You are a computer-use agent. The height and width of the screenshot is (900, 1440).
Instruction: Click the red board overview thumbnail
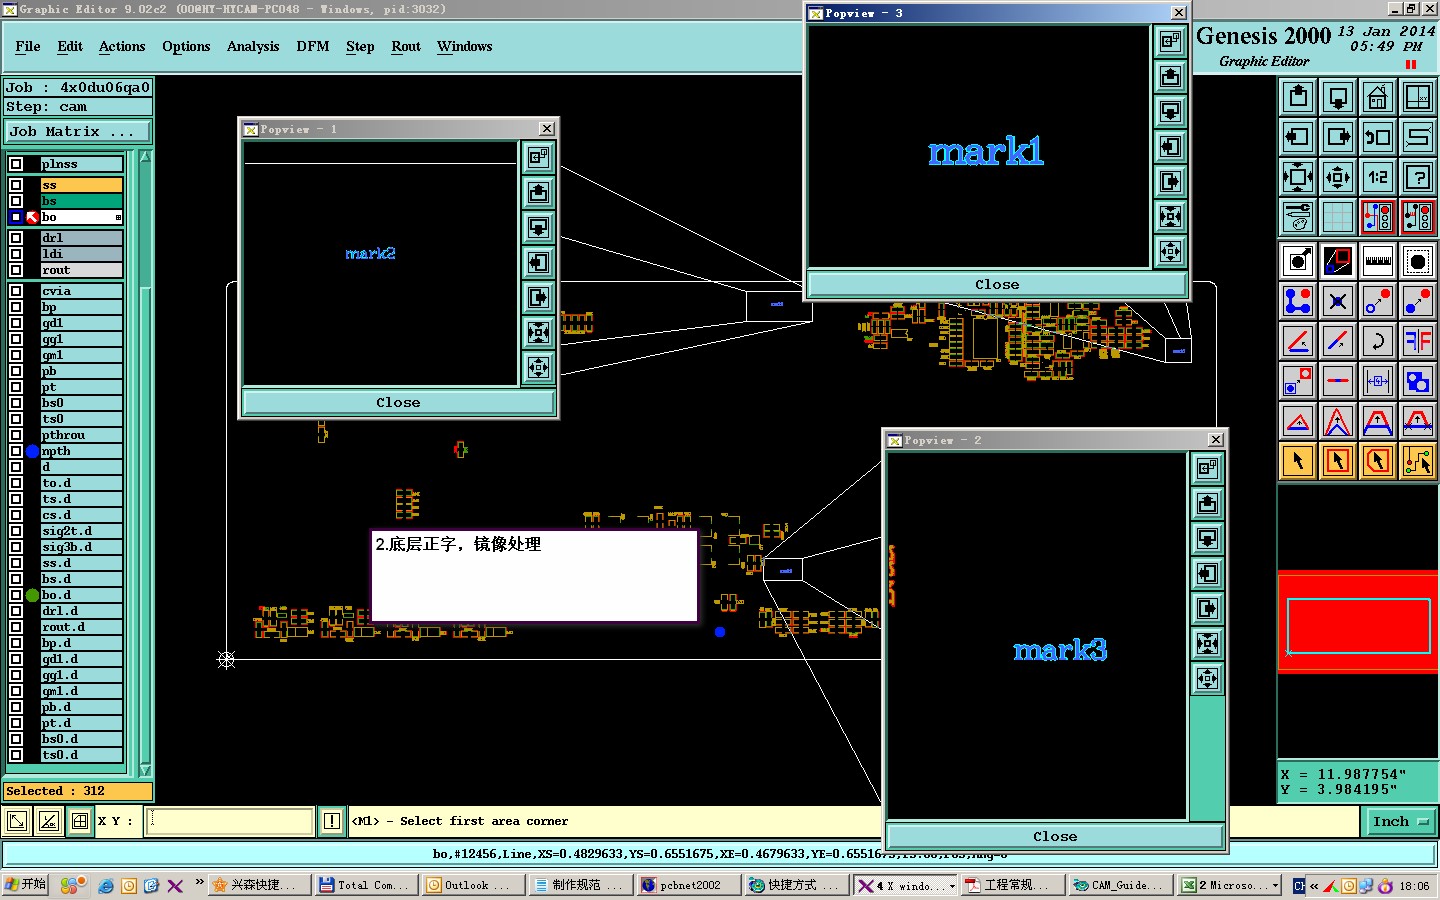coord(1357,622)
